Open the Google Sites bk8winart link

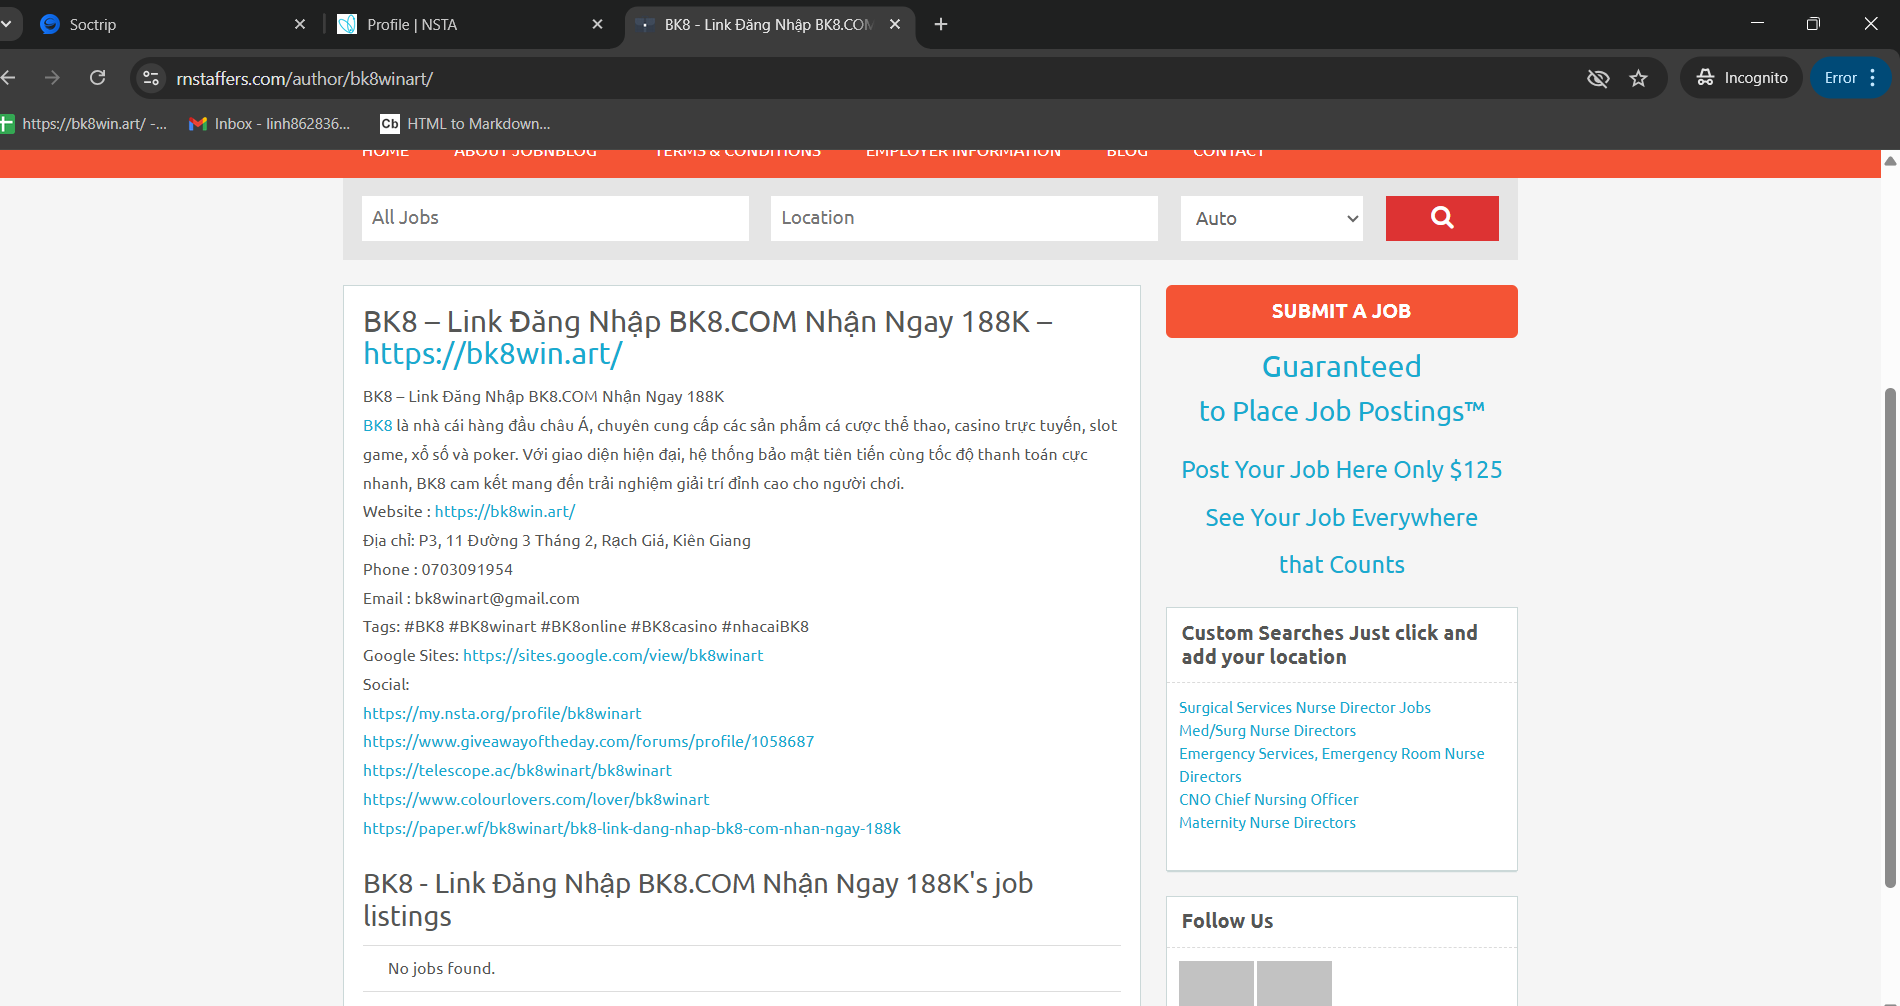[612, 655]
